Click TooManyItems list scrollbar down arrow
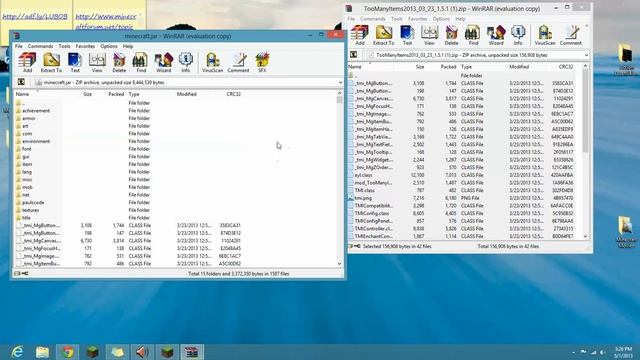Viewport: 640px width, 360px height. click(x=585, y=236)
